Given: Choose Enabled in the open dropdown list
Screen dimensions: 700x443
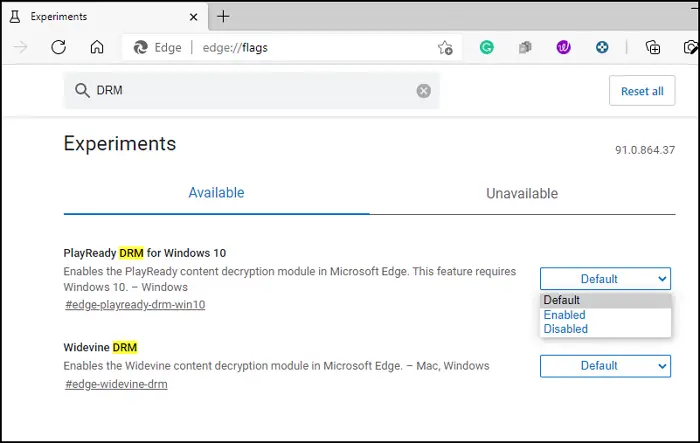Looking at the screenshot, I should pyautogui.click(x=605, y=315).
